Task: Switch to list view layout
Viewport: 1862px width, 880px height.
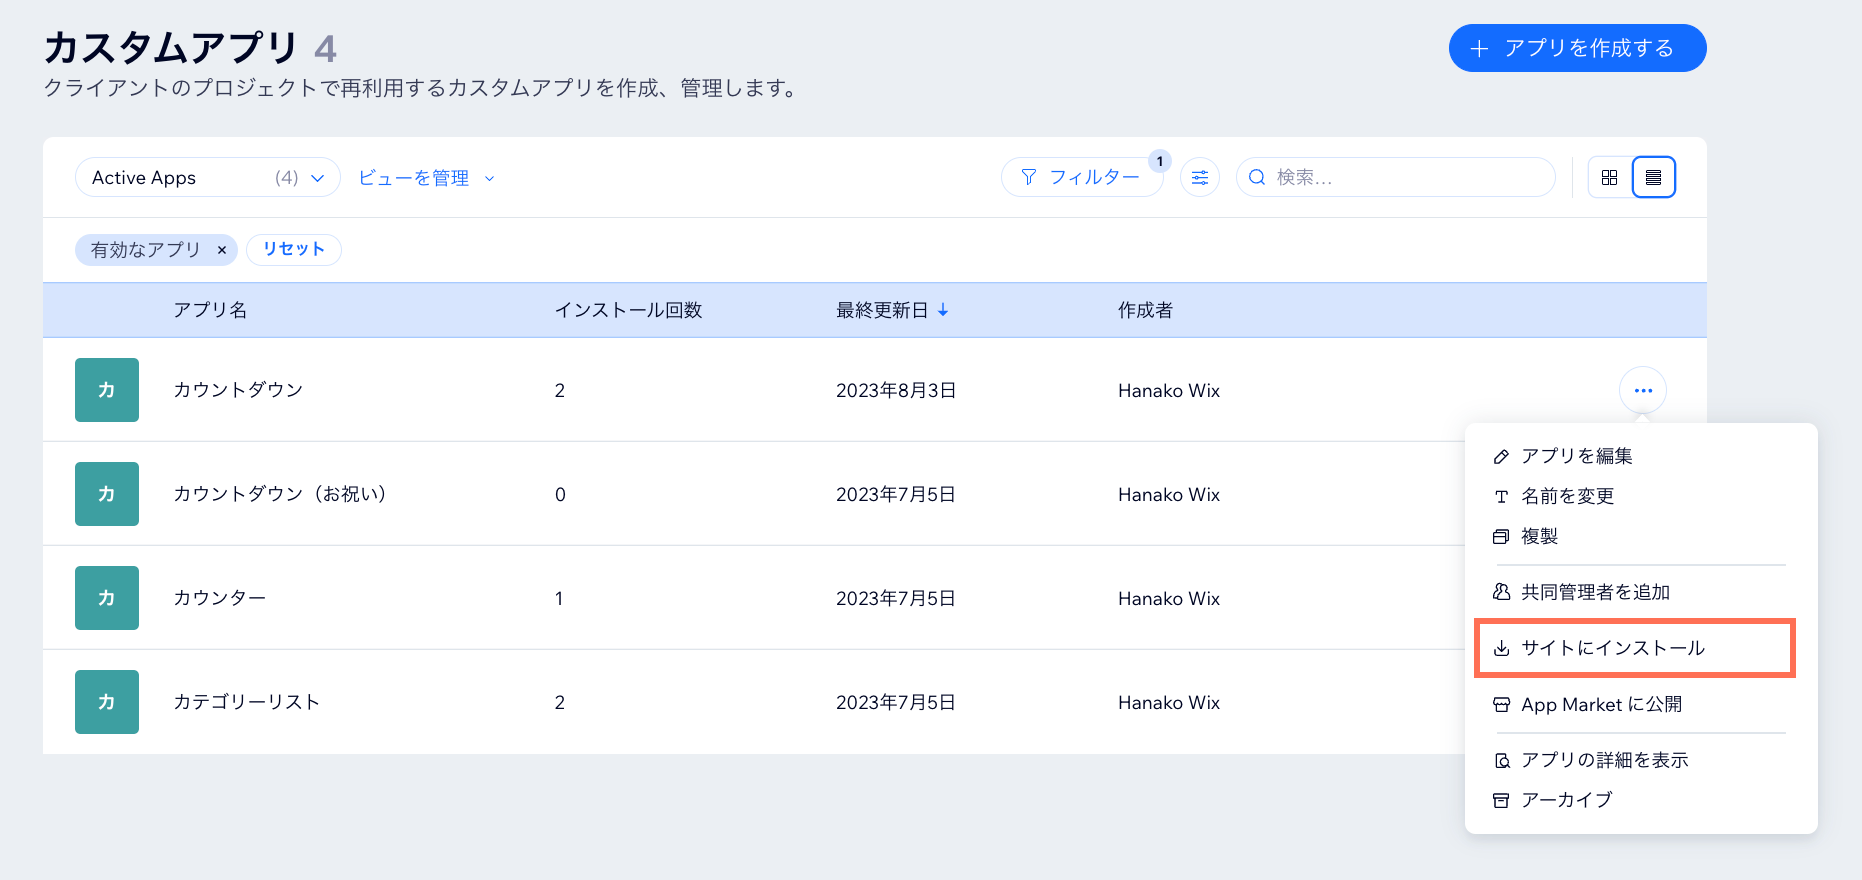Action: pyautogui.click(x=1653, y=178)
